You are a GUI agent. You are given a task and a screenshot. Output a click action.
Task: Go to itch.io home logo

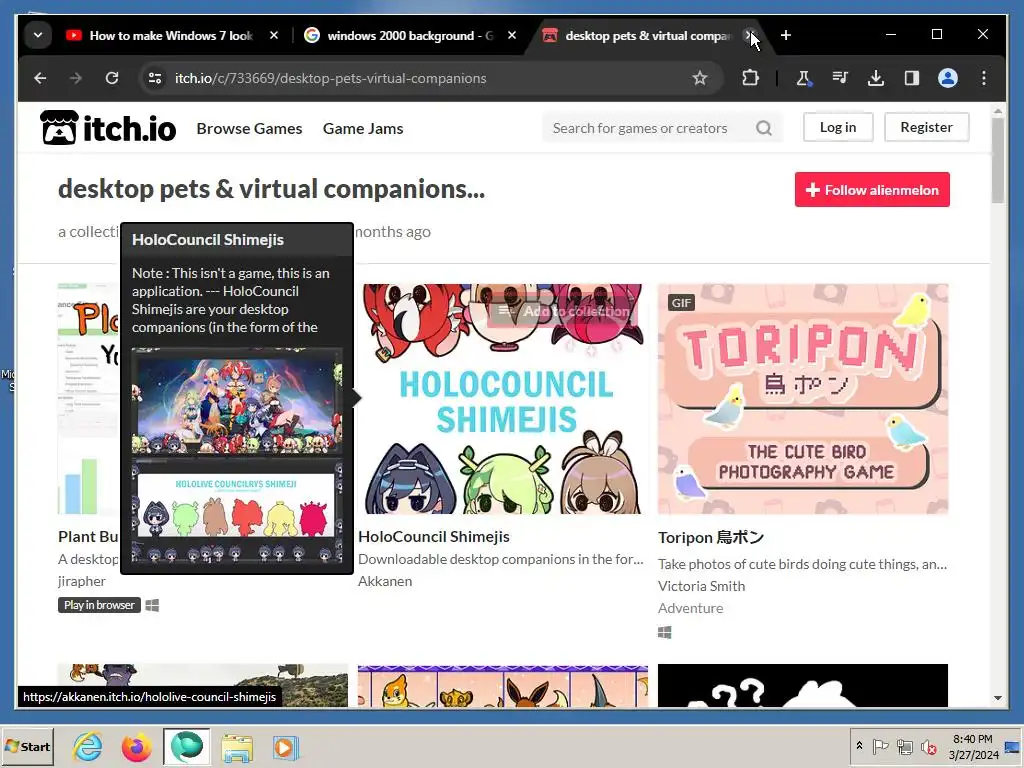point(108,127)
